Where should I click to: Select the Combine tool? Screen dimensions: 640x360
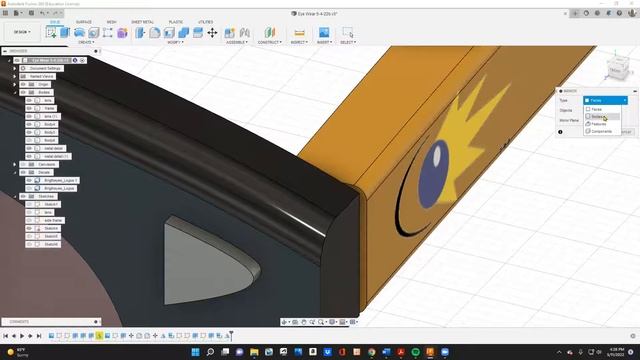coord(184,32)
